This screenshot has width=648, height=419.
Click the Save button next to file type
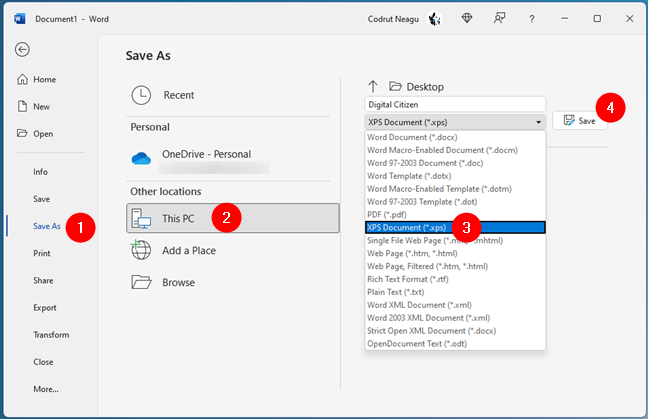579,121
